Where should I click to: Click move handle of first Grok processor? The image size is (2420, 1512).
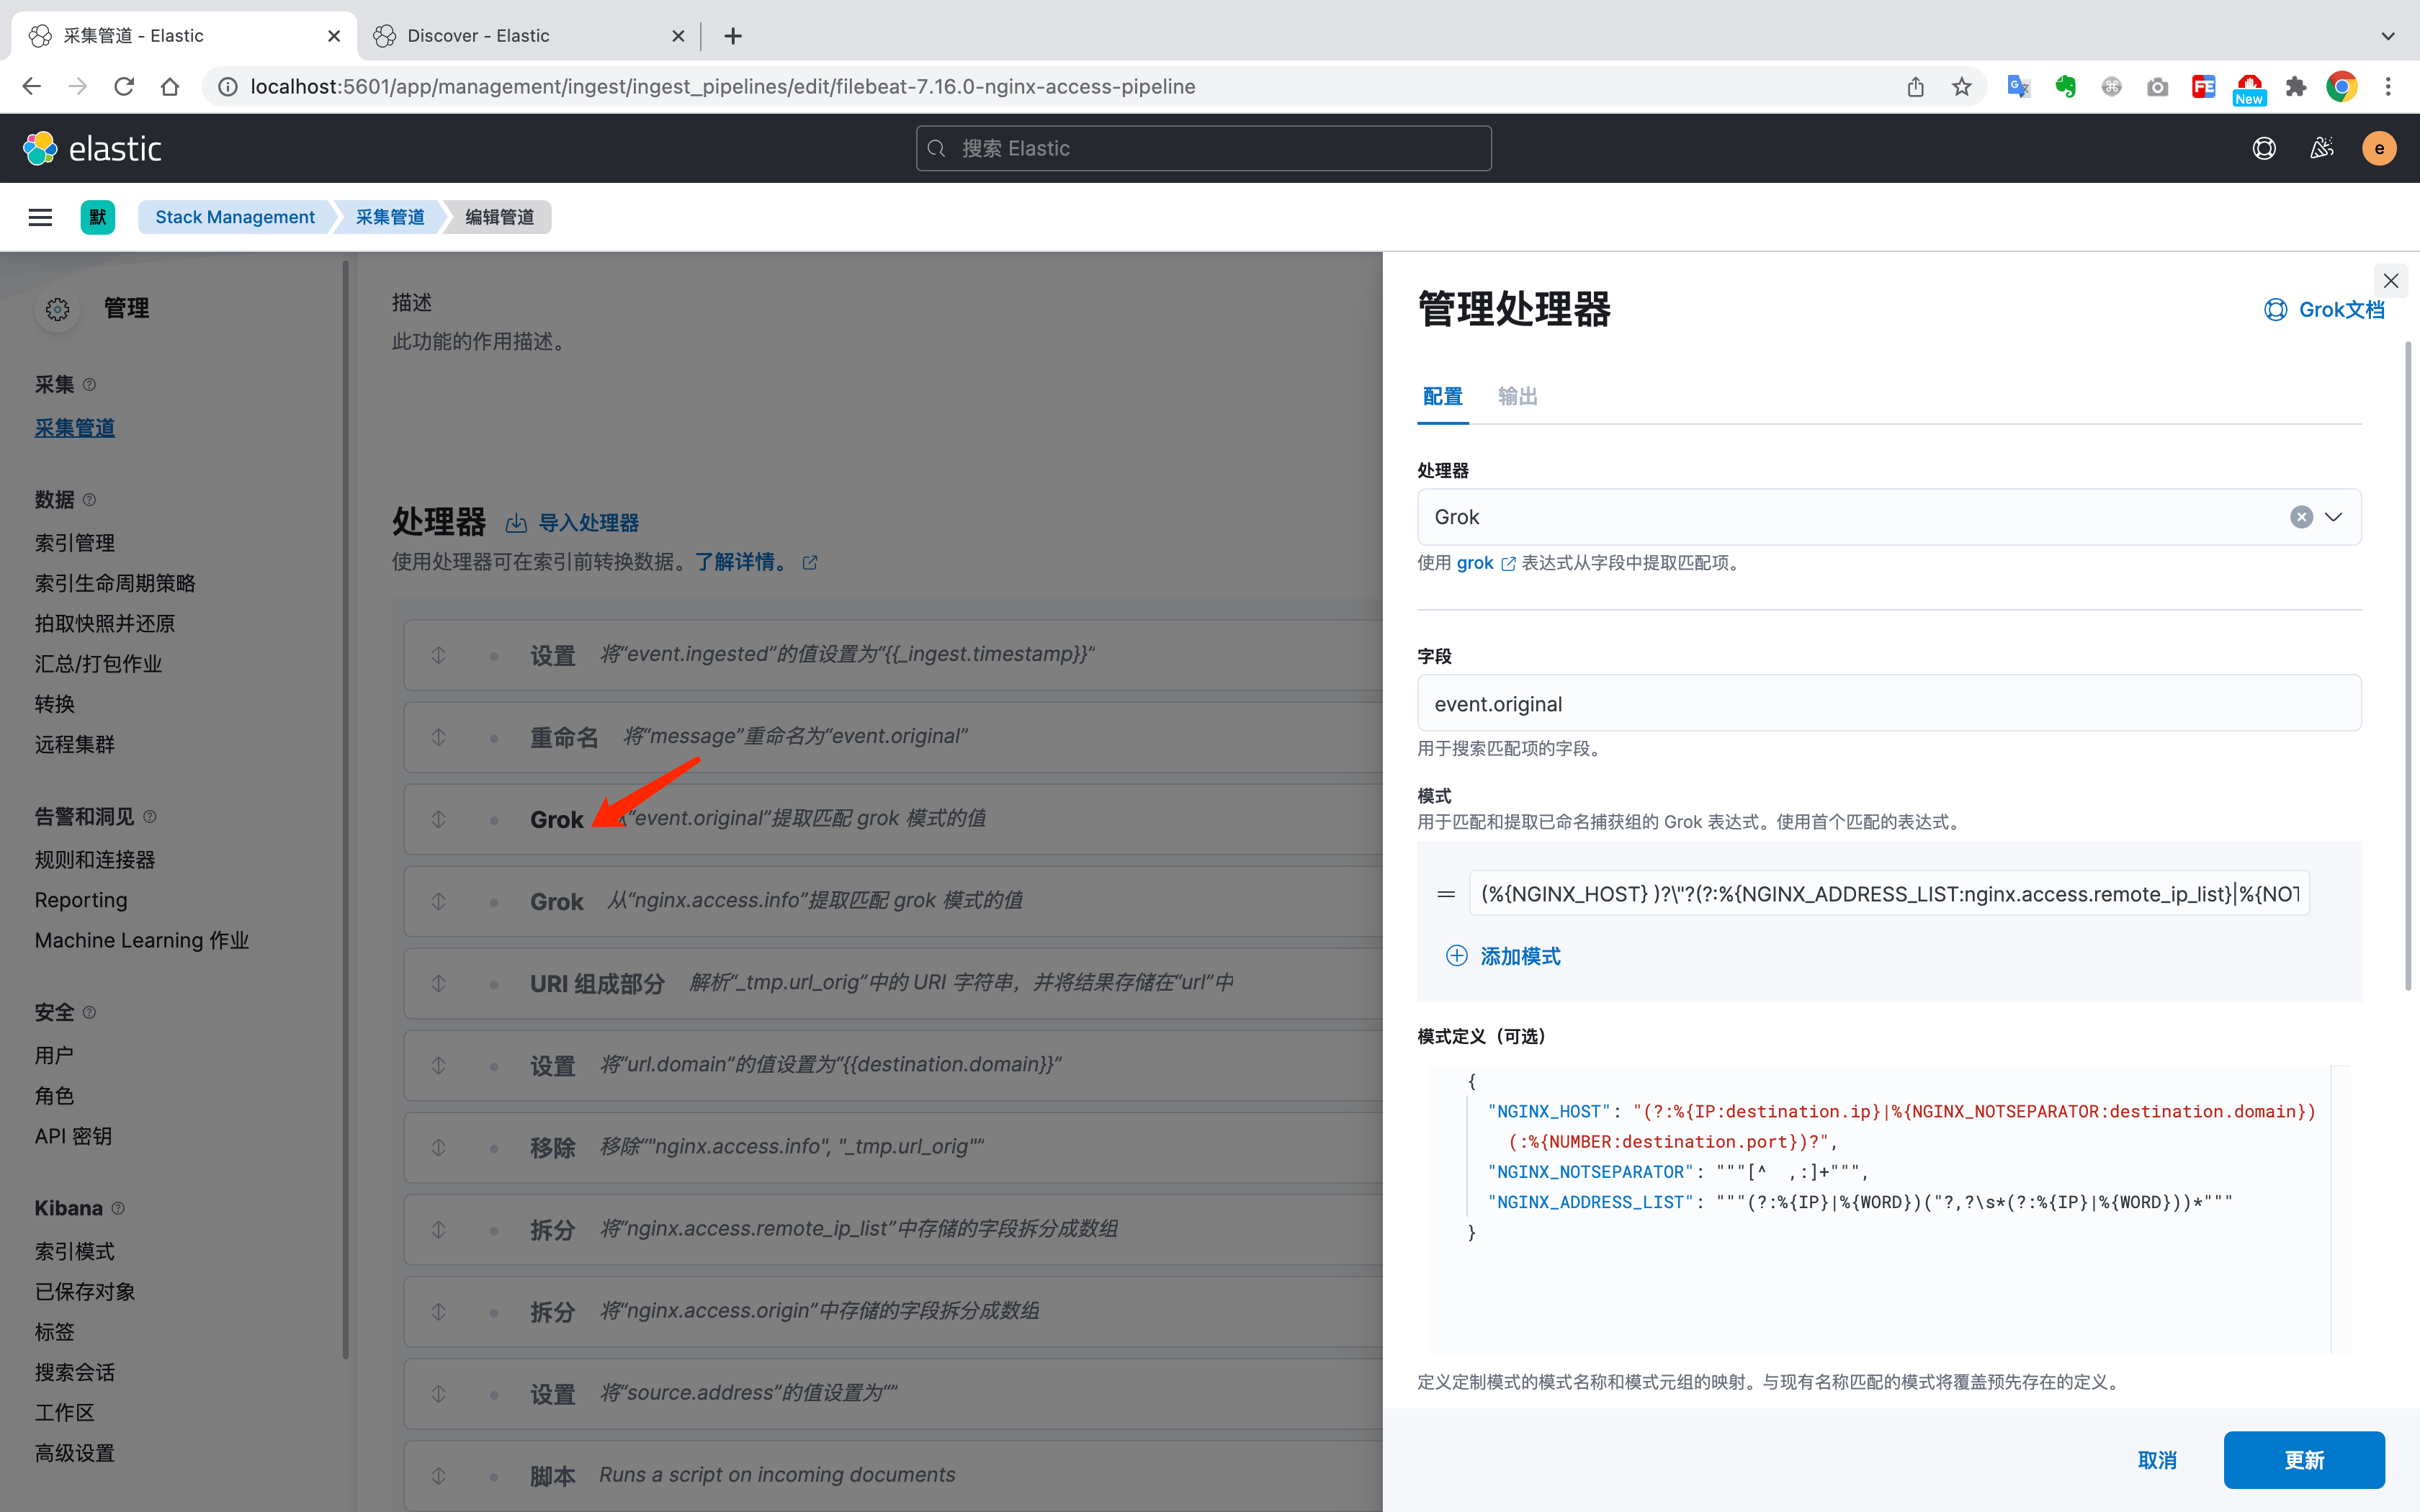pyautogui.click(x=438, y=819)
